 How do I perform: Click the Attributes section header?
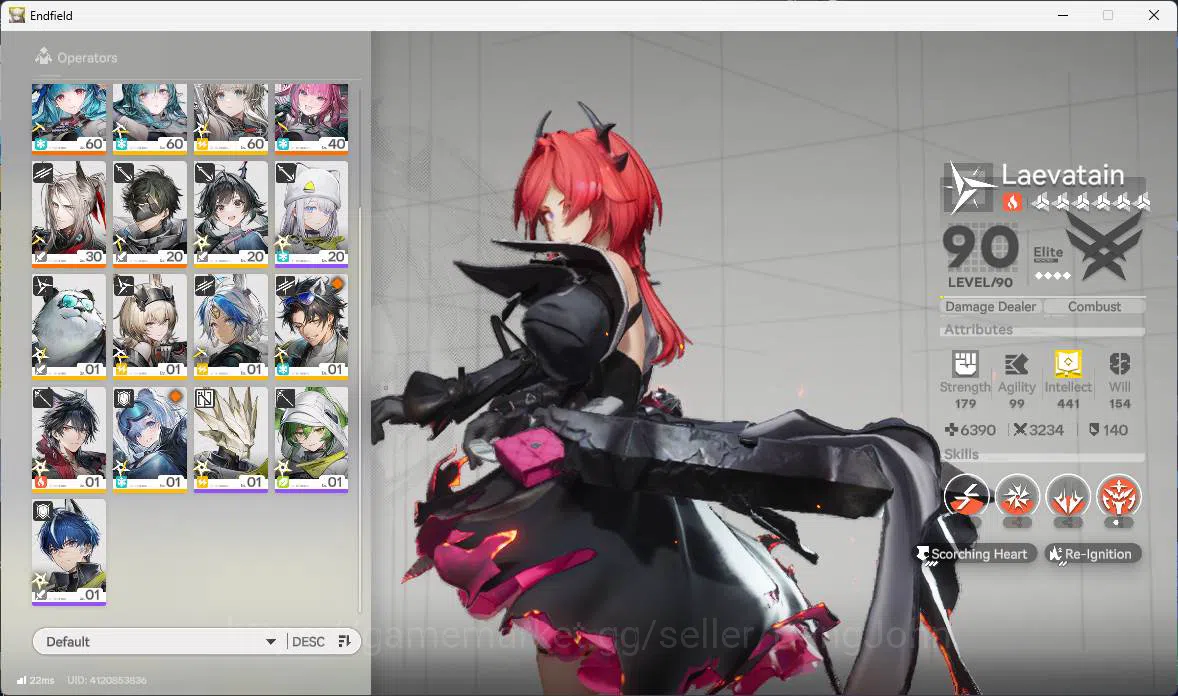coord(978,329)
